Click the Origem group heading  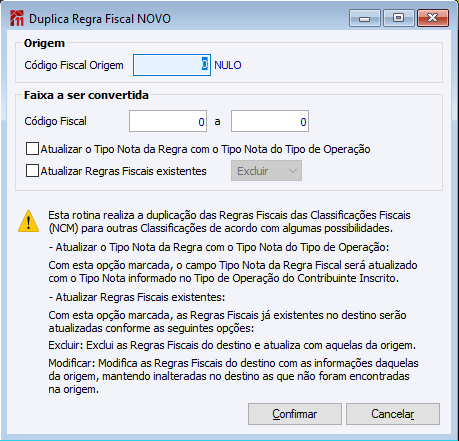[44, 43]
